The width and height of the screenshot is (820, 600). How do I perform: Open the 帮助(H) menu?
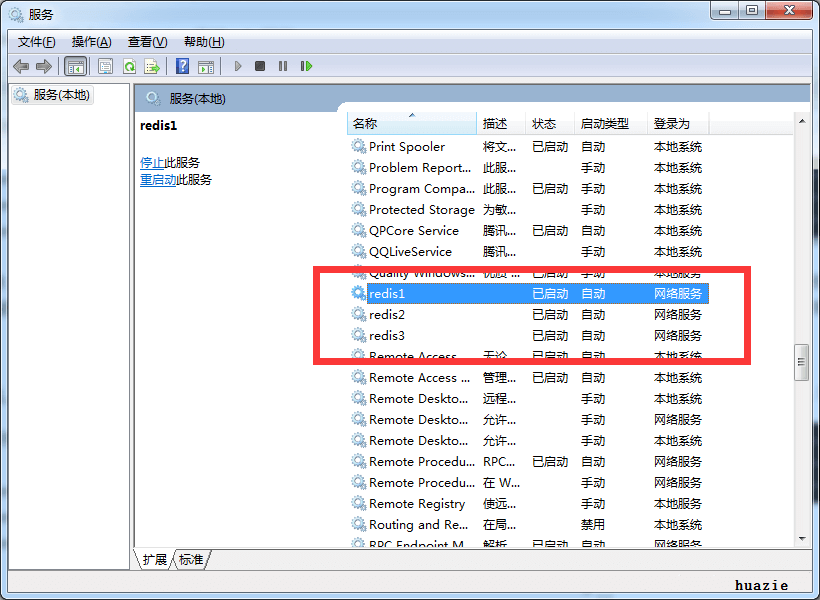(204, 42)
